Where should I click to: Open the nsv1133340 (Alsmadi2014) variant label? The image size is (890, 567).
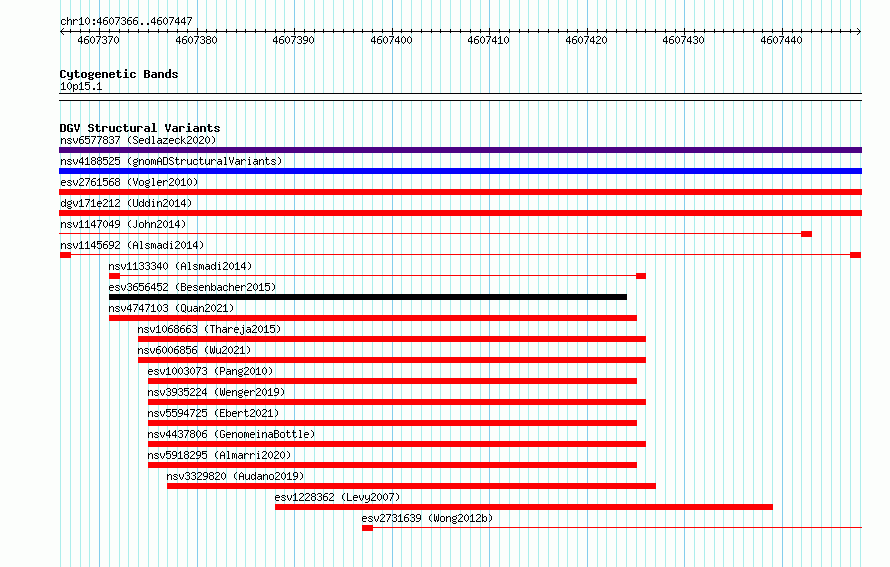coord(180,266)
